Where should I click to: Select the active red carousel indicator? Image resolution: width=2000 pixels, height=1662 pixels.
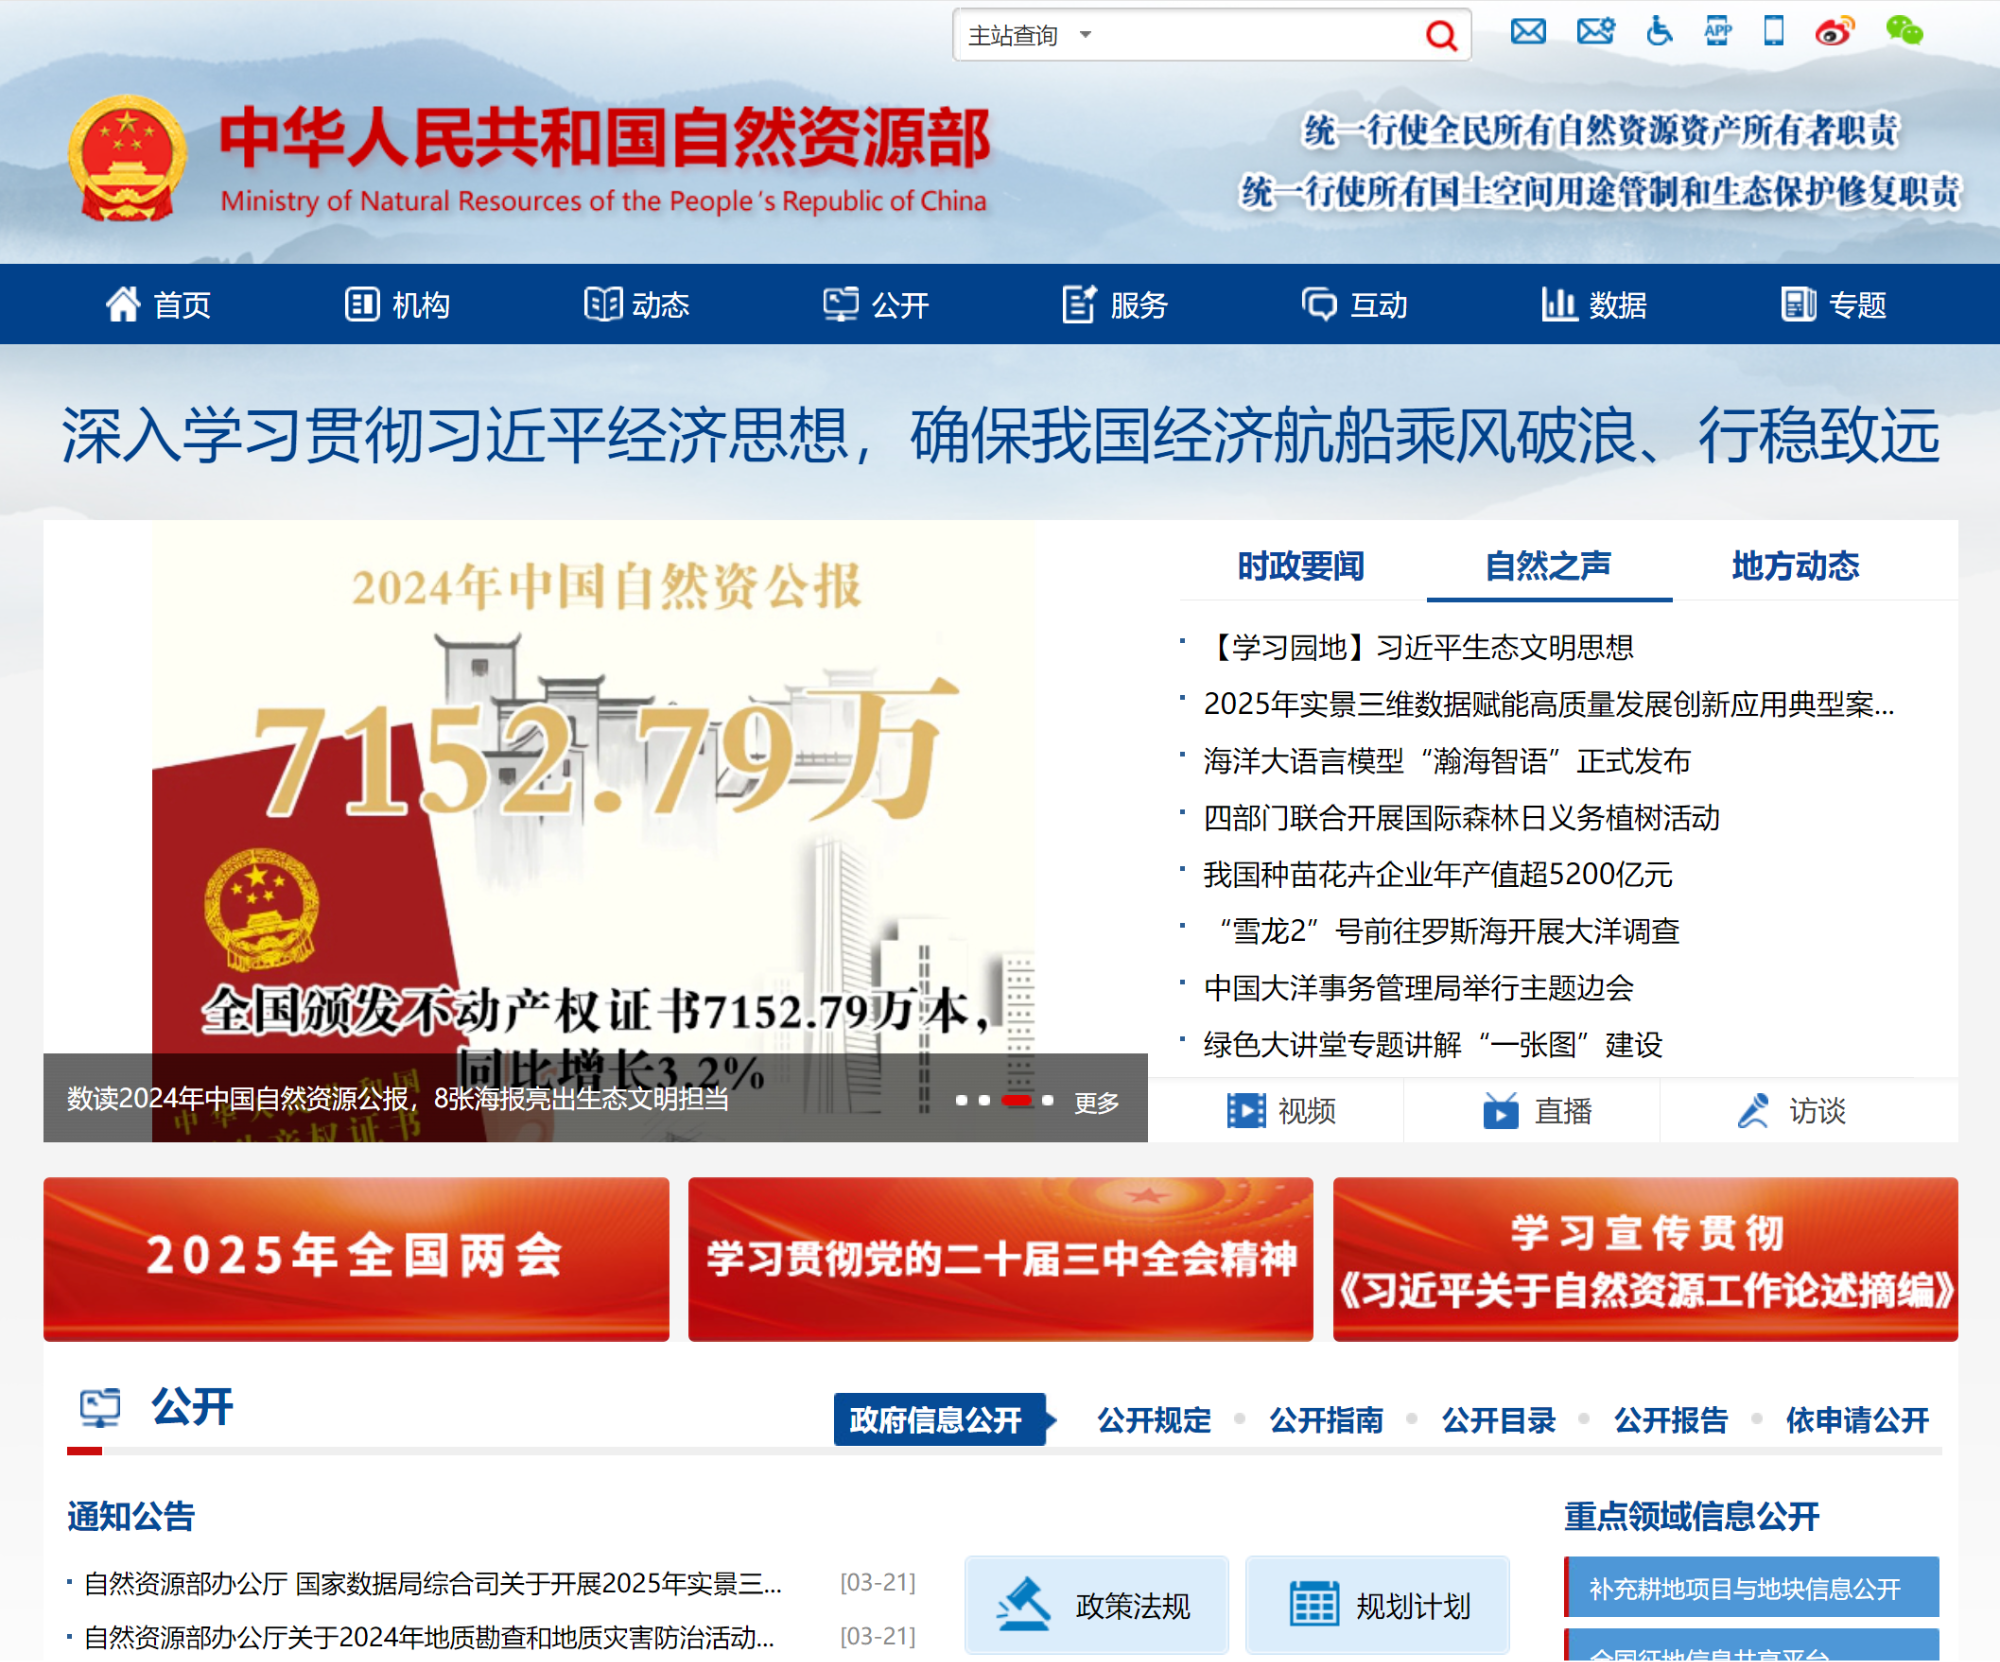[x=1016, y=1100]
